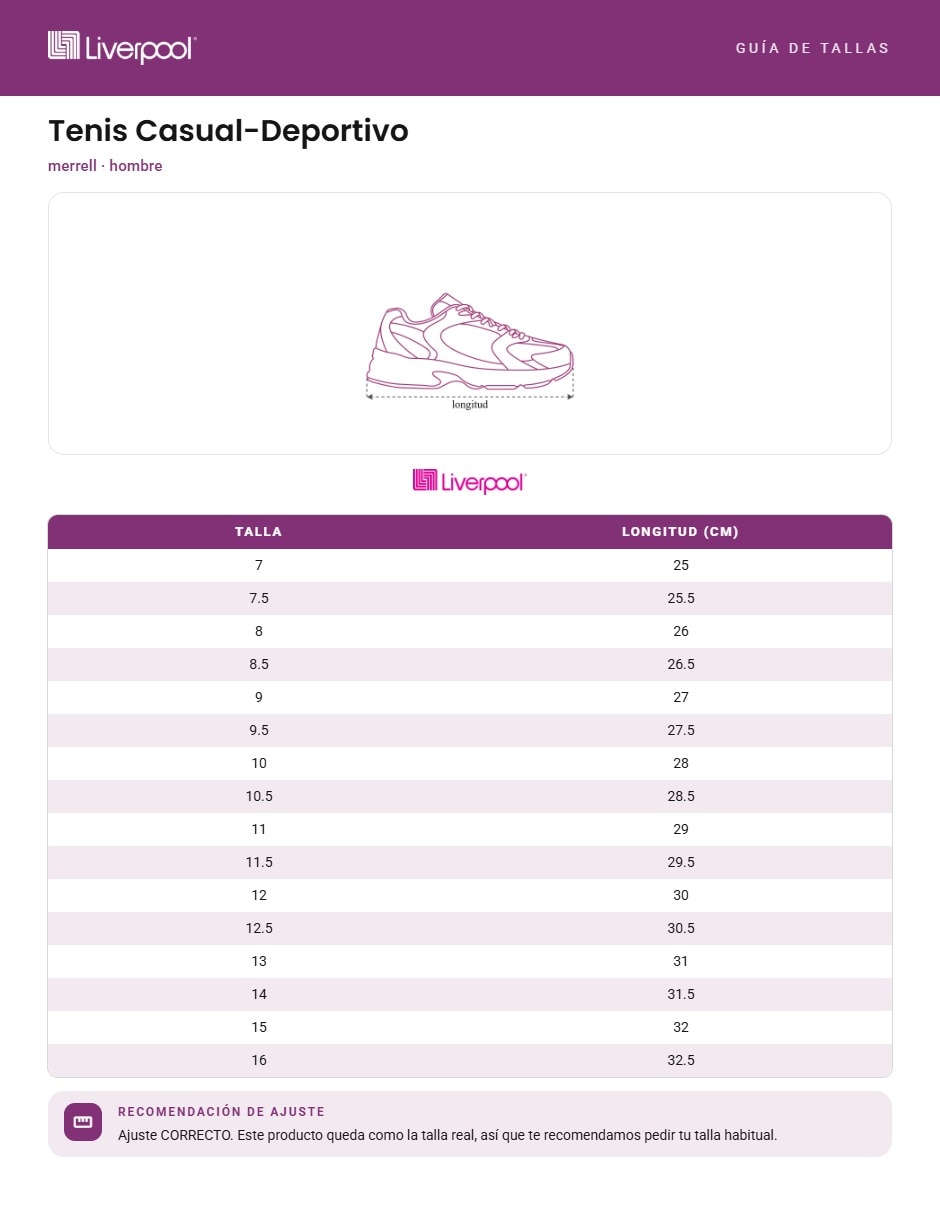Image resolution: width=940 pixels, height=1215 pixels.
Task: Select the Talla column header
Action: pos(259,532)
